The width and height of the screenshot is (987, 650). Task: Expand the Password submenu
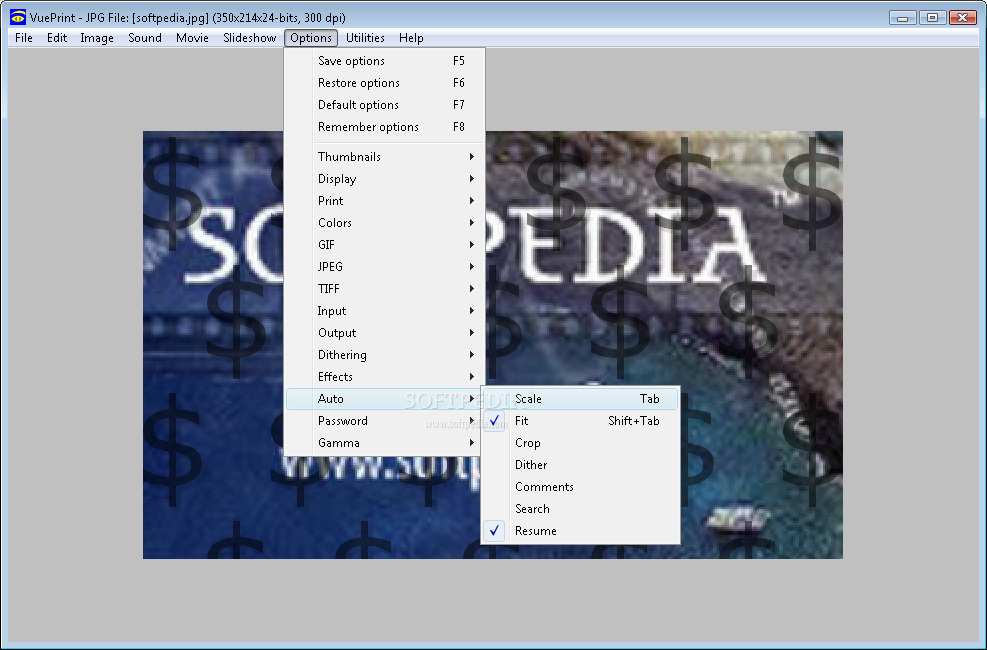384,421
